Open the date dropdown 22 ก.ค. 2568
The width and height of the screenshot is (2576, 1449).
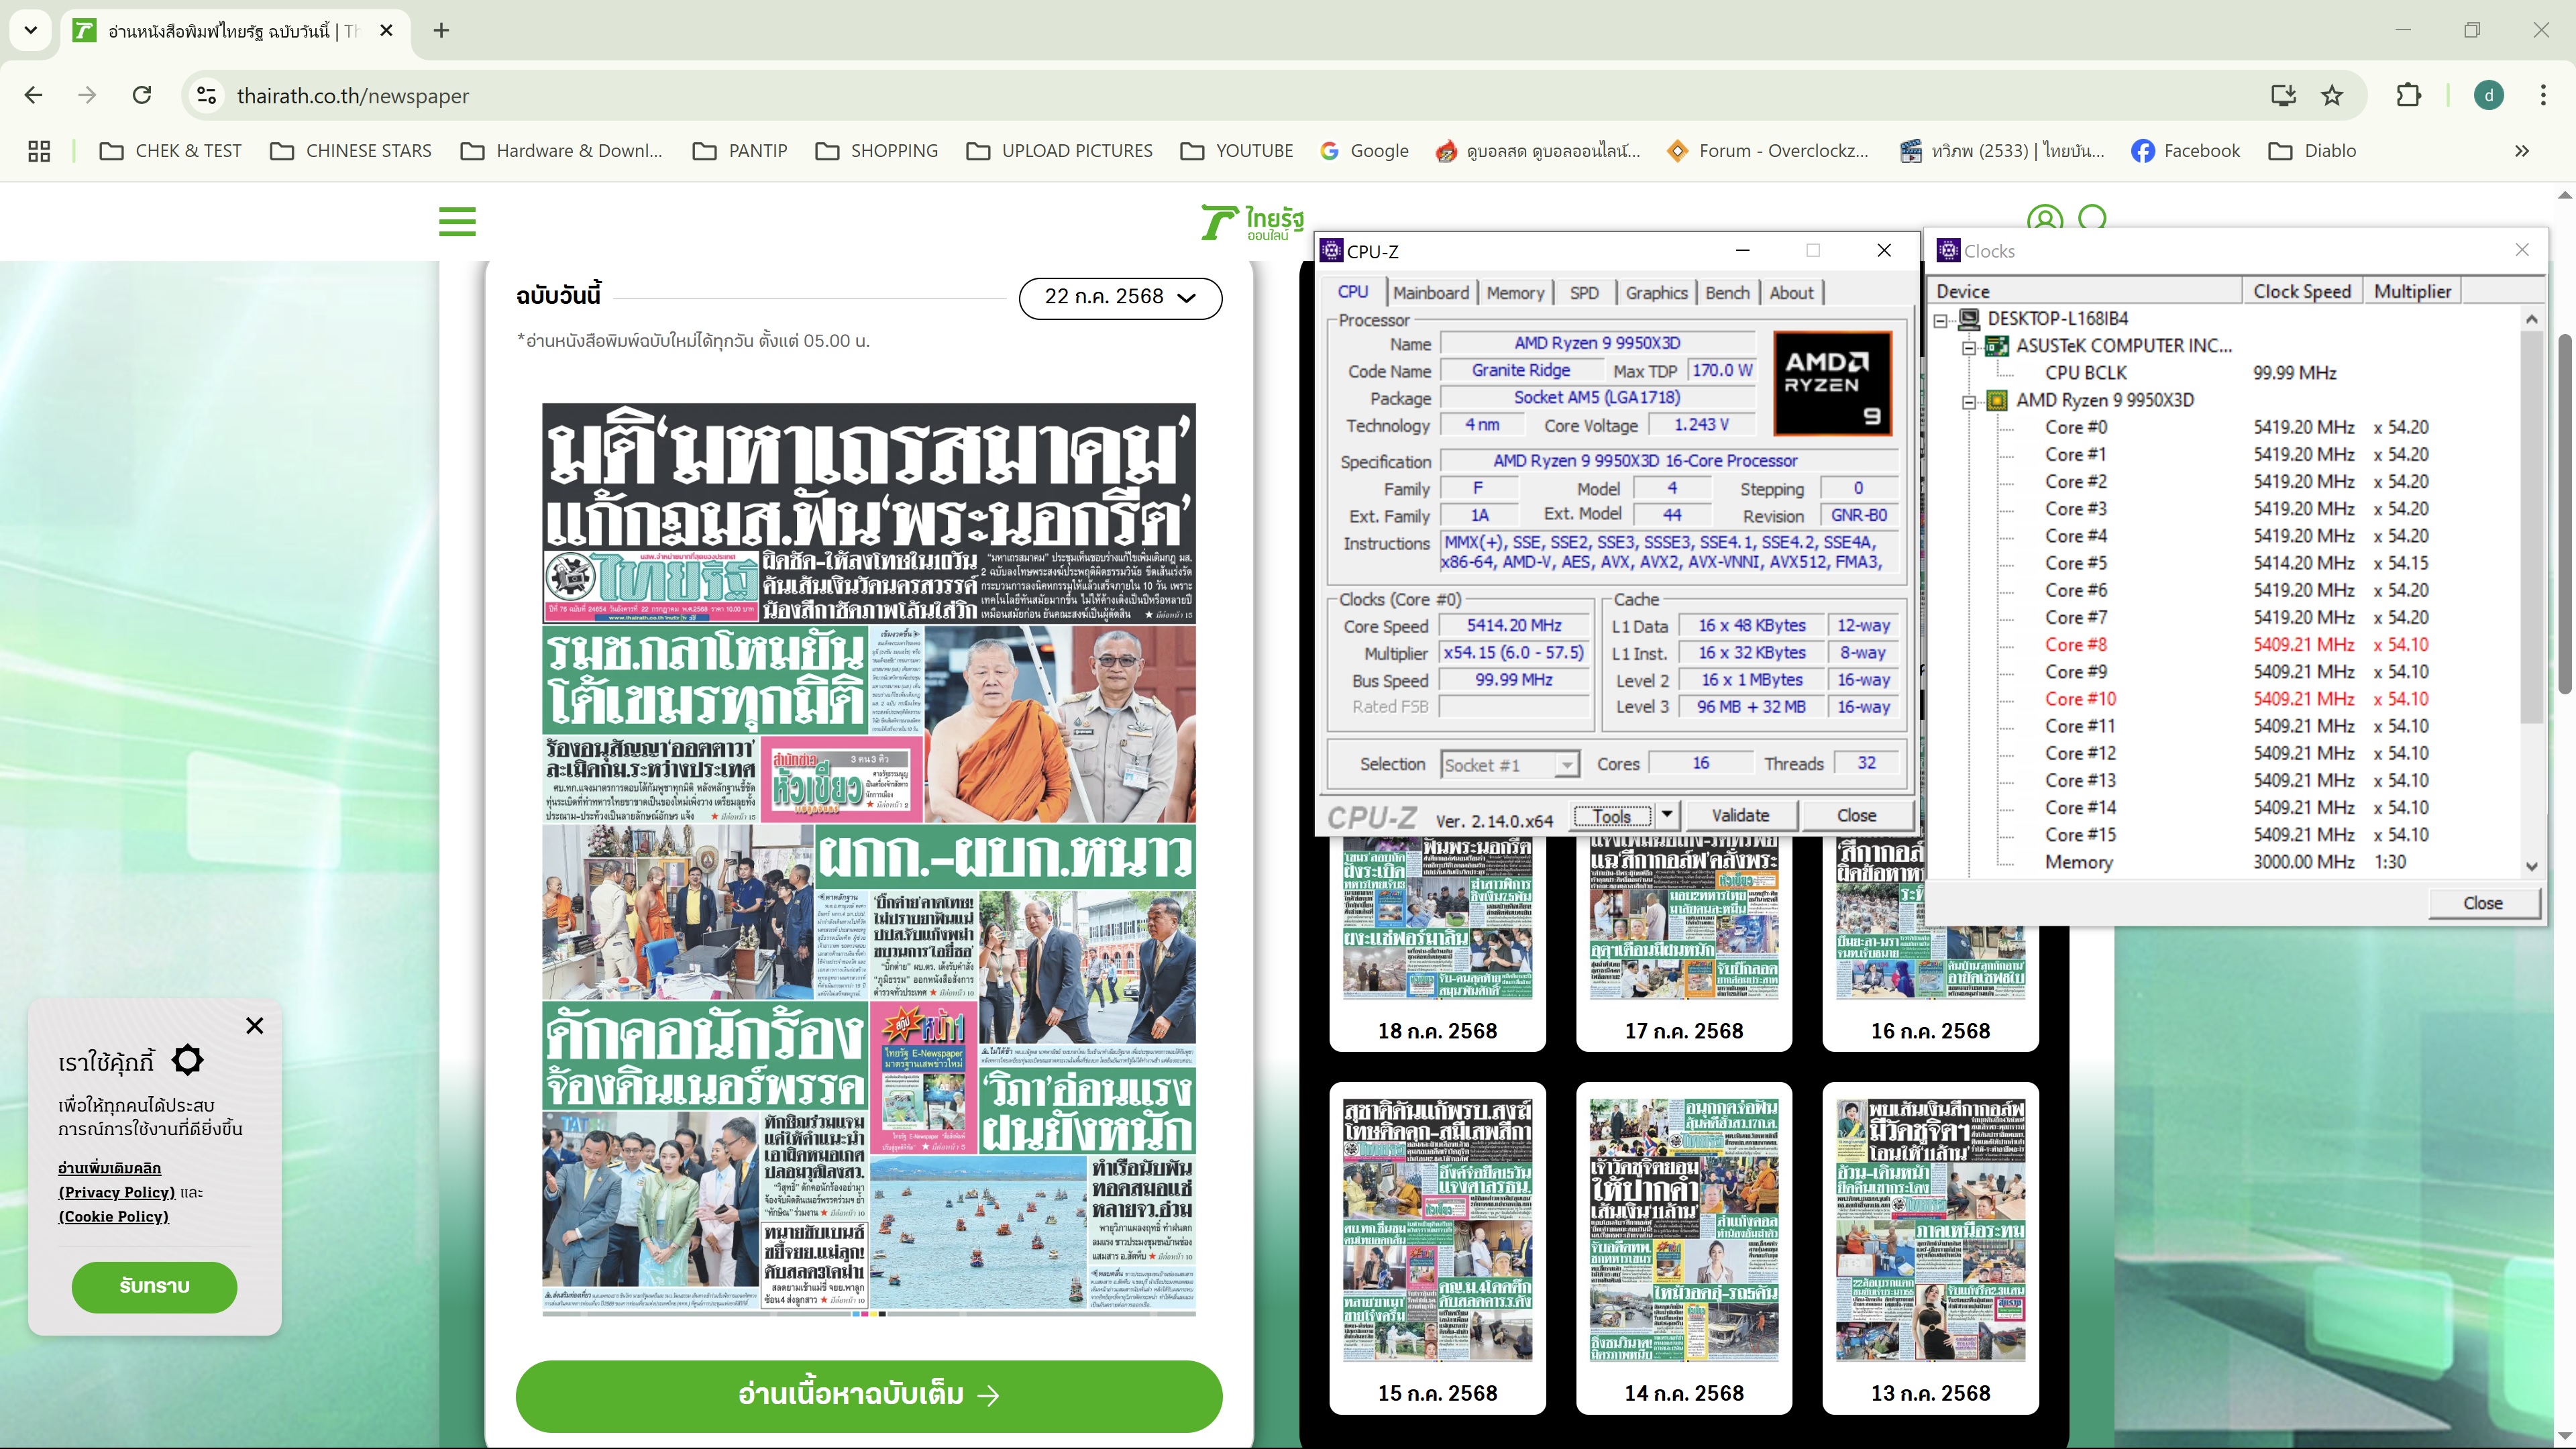[1120, 298]
